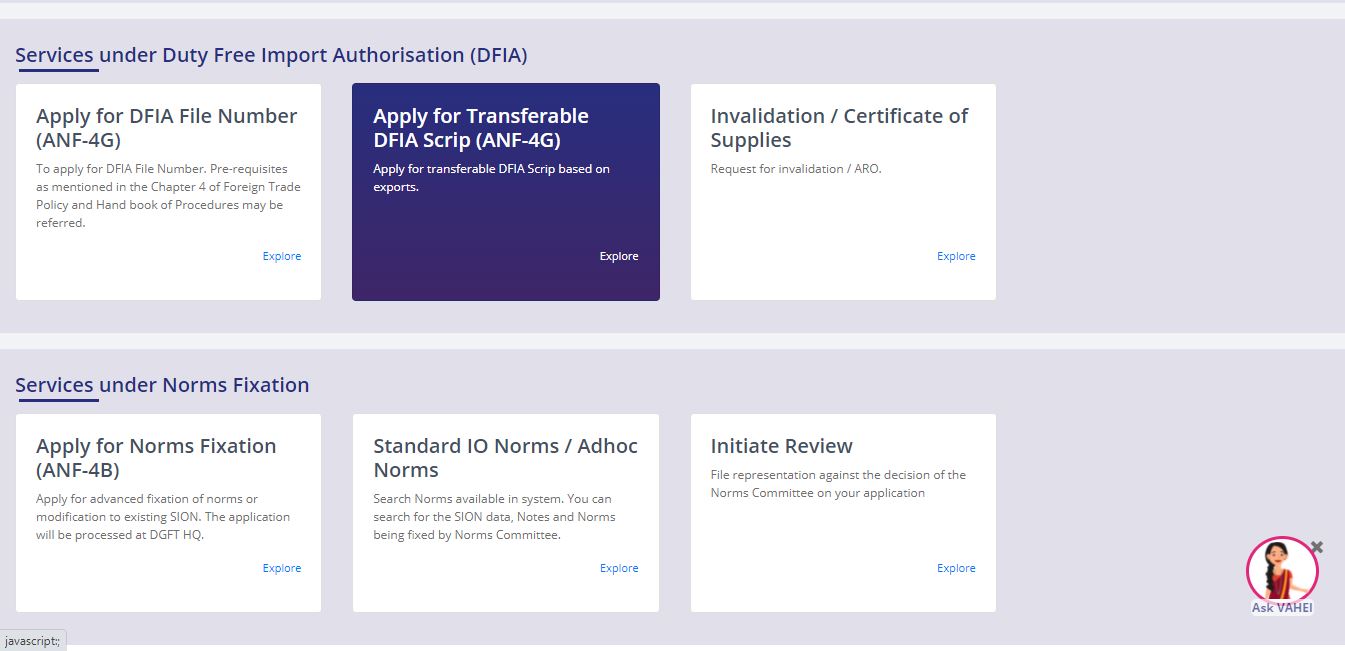Click the Services under Norms Fixation heading
Viewport: 1345px width, 651px height.
click(162, 384)
